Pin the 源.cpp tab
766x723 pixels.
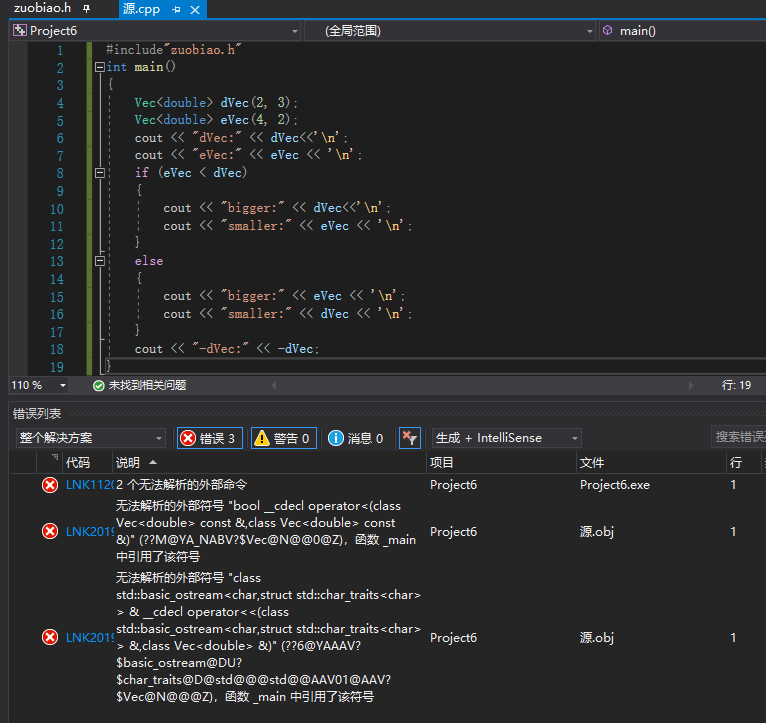[x=176, y=9]
